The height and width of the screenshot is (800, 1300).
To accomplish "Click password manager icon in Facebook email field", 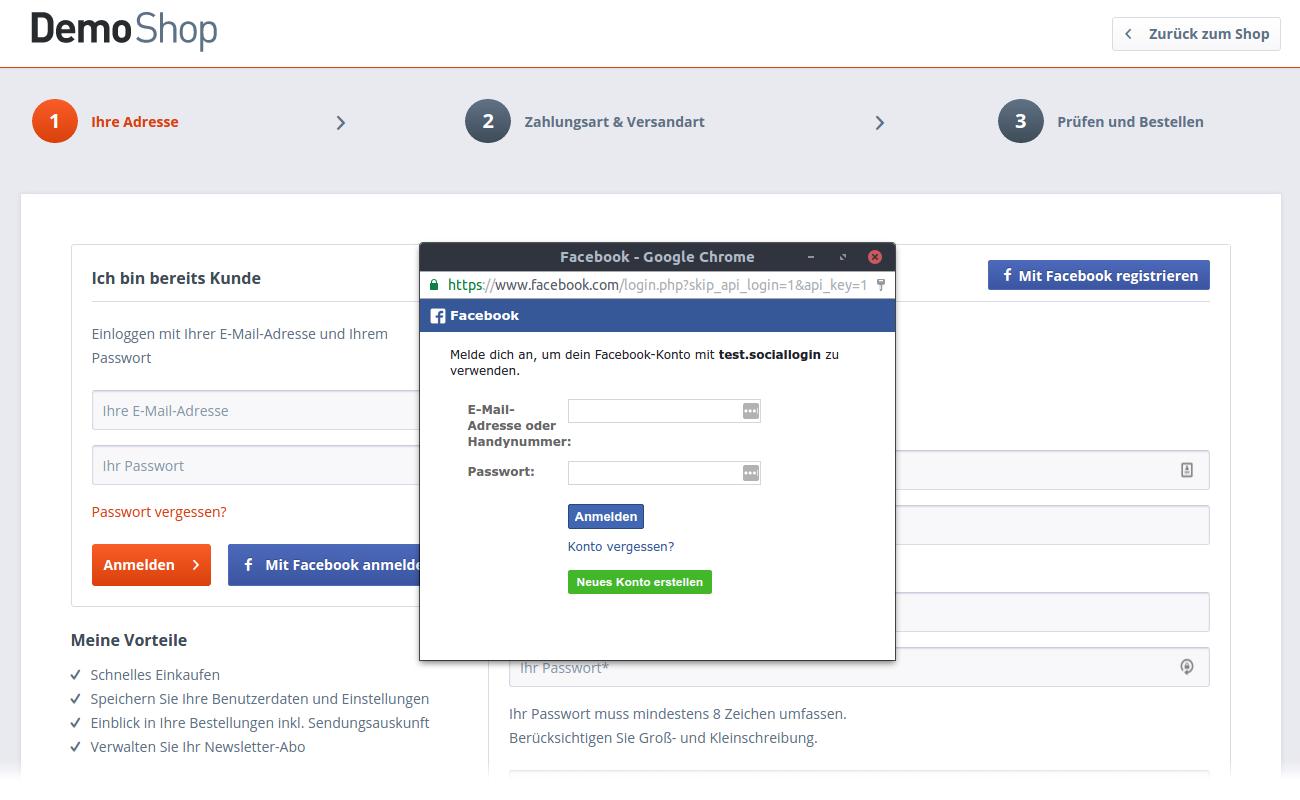I will 751,411.
